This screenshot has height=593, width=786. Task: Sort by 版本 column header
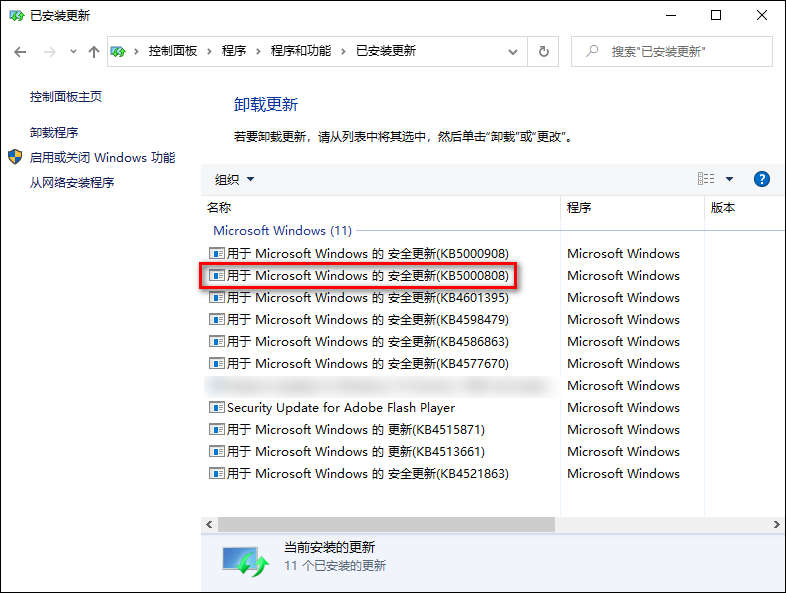[723, 208]
